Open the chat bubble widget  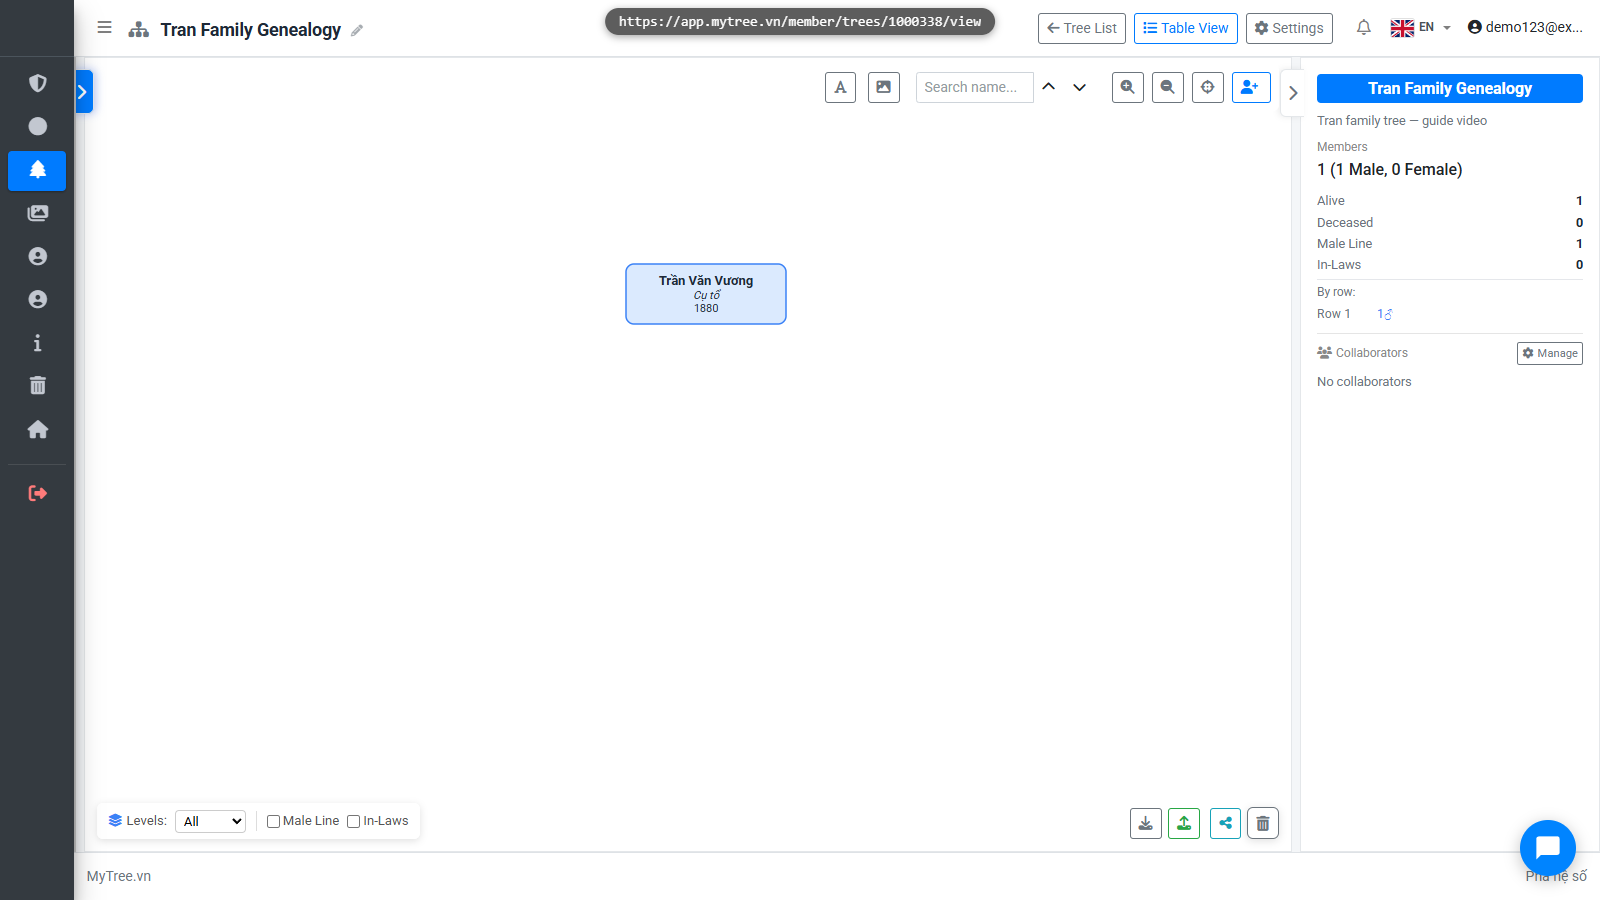(x=1548, y=848)
